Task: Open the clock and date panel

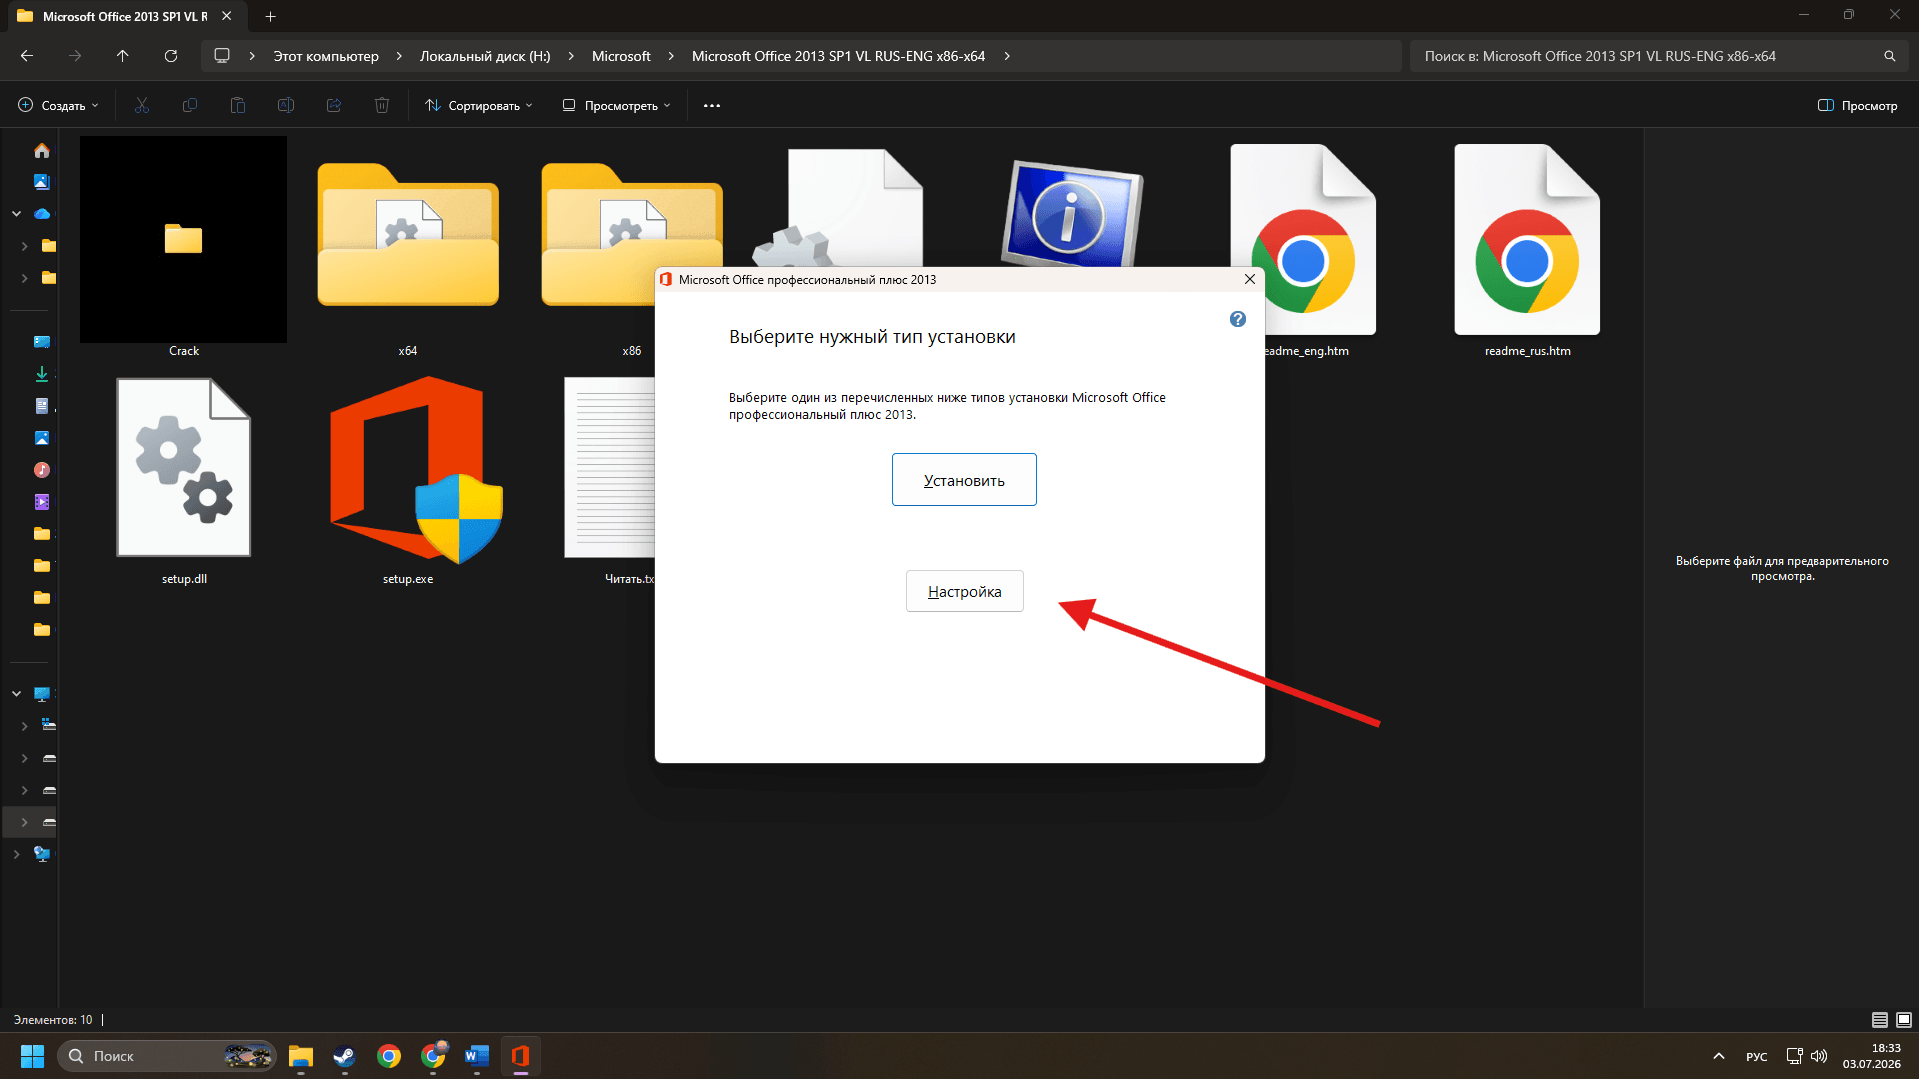Action: tap(1871, 1056)
